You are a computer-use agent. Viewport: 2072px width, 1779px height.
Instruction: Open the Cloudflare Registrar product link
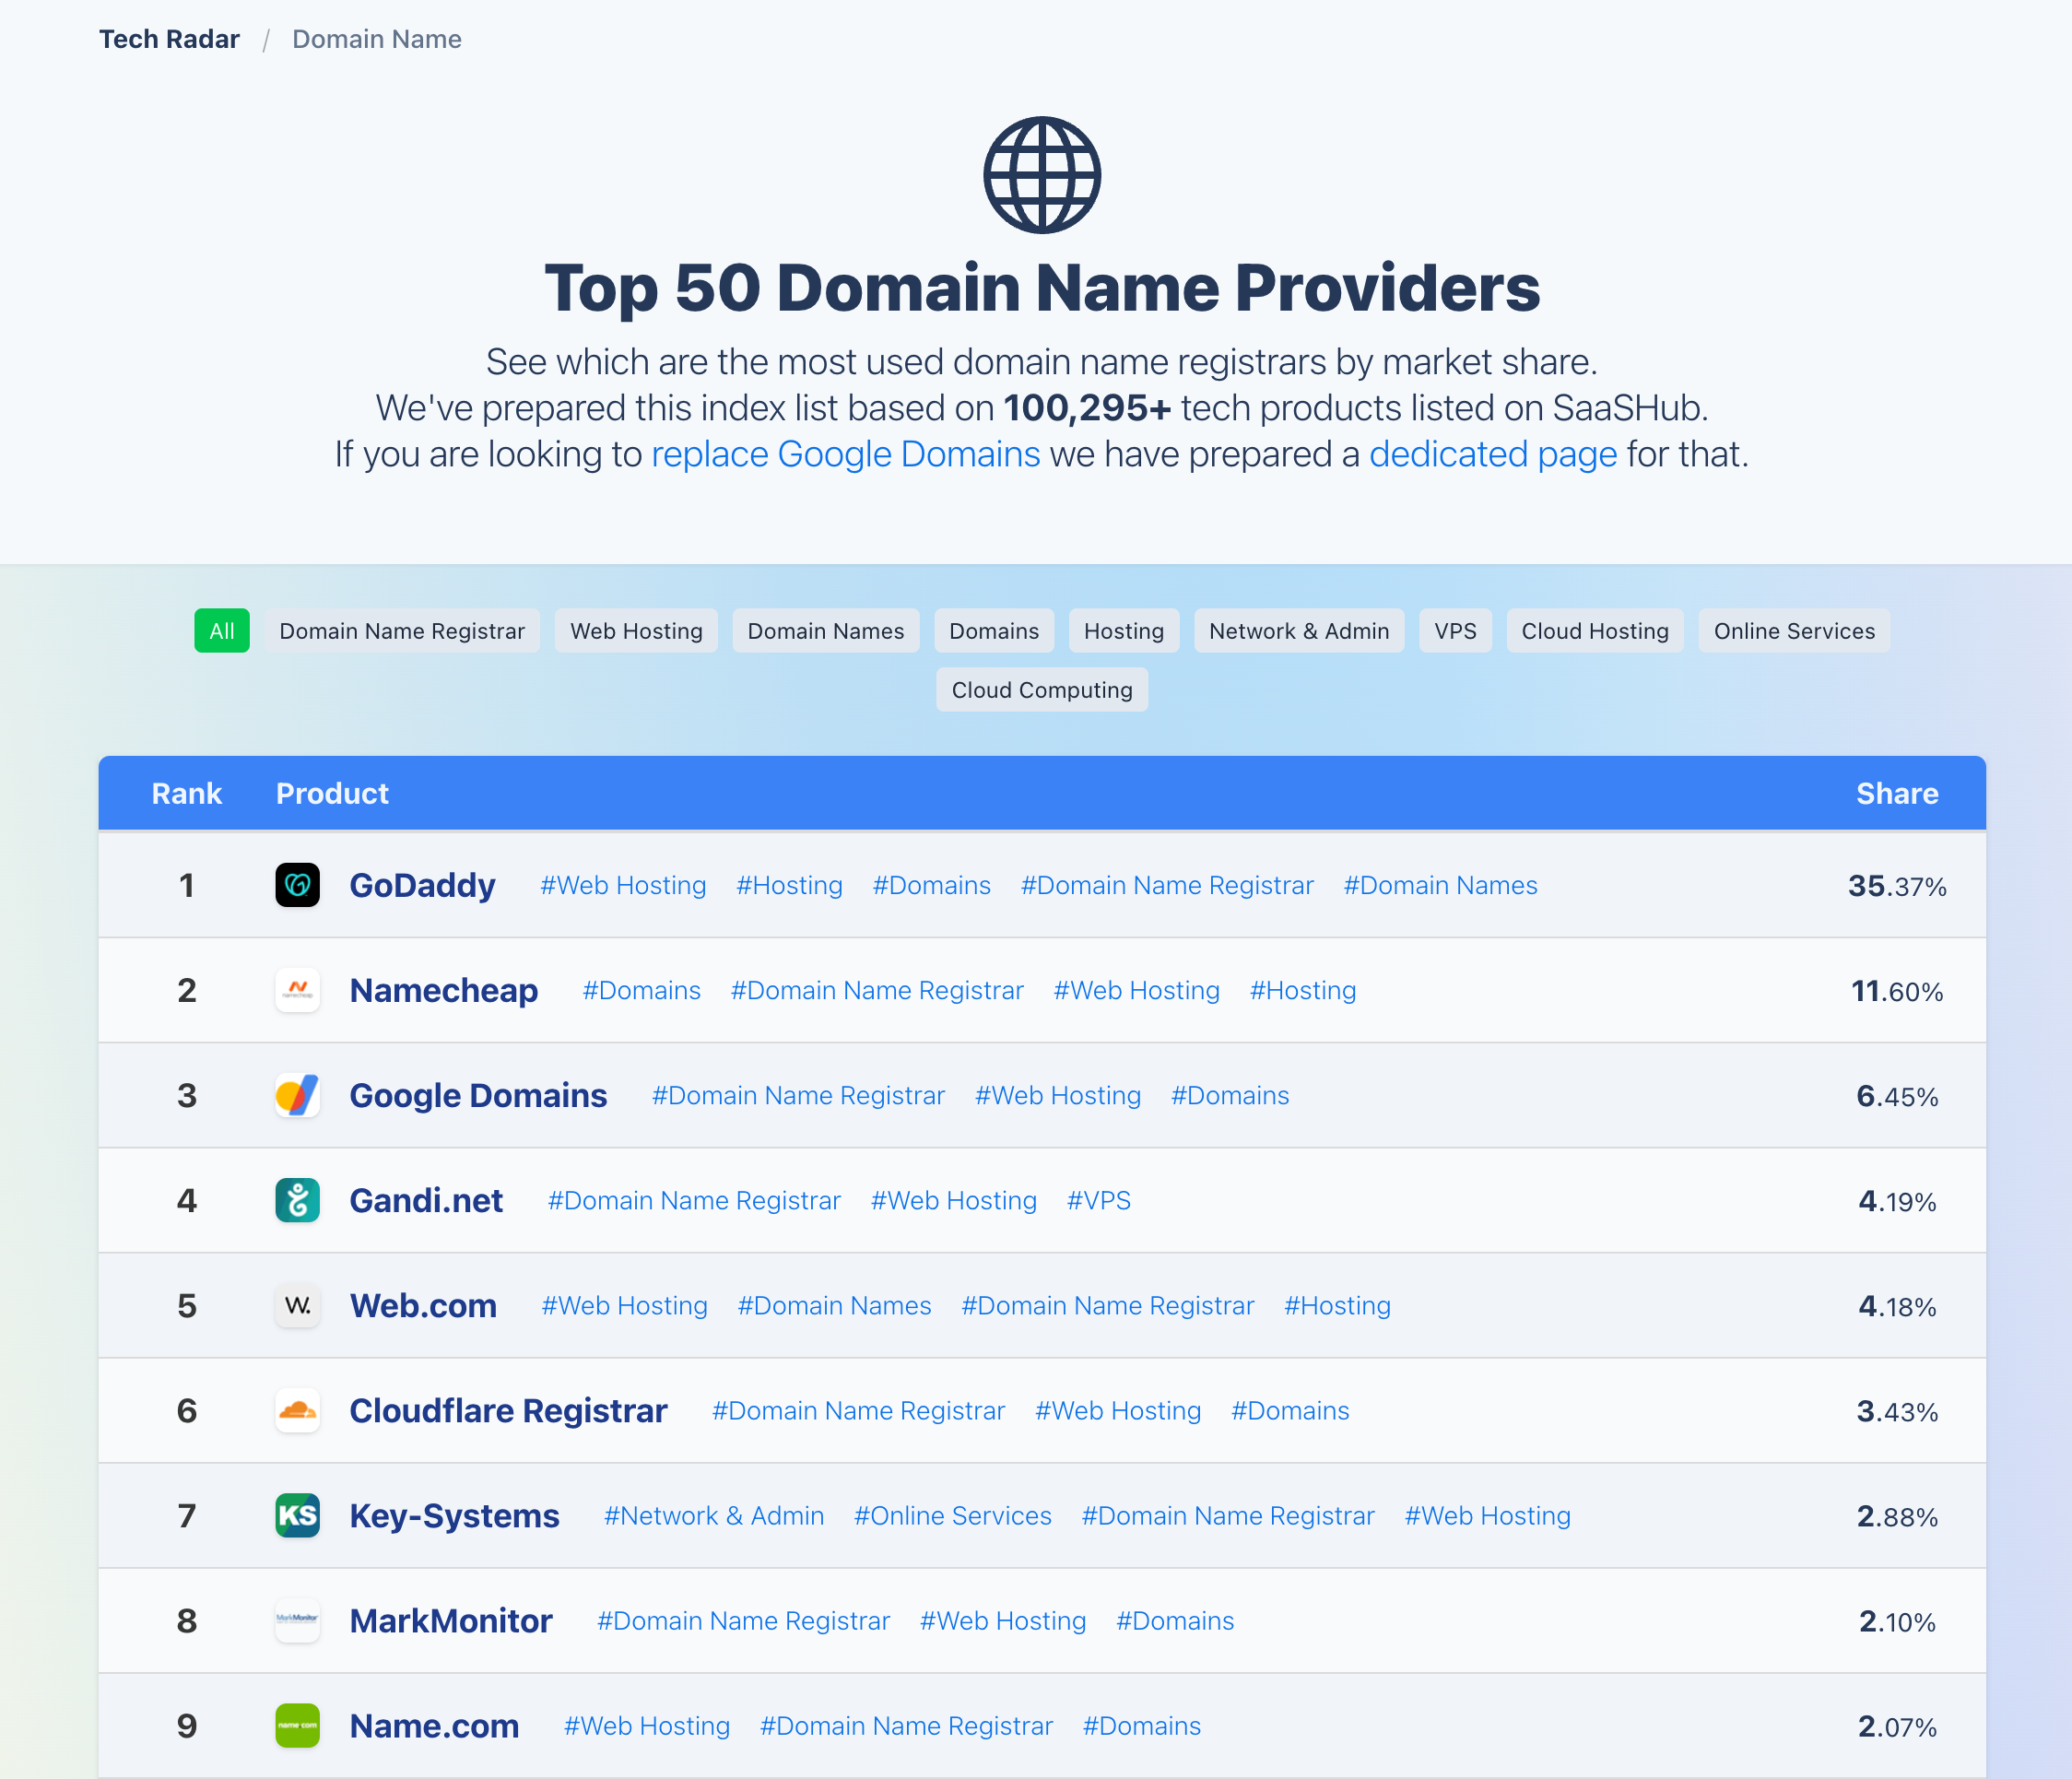click(508, 1410)
